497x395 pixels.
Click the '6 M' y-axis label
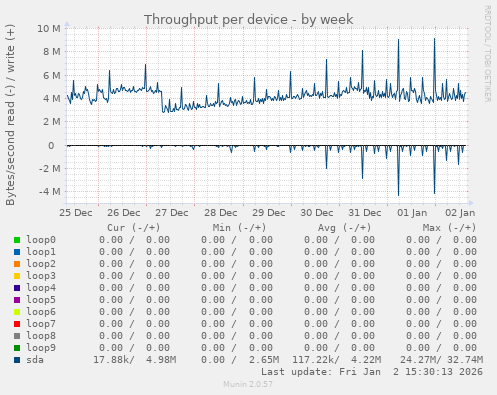coord(52,76)
